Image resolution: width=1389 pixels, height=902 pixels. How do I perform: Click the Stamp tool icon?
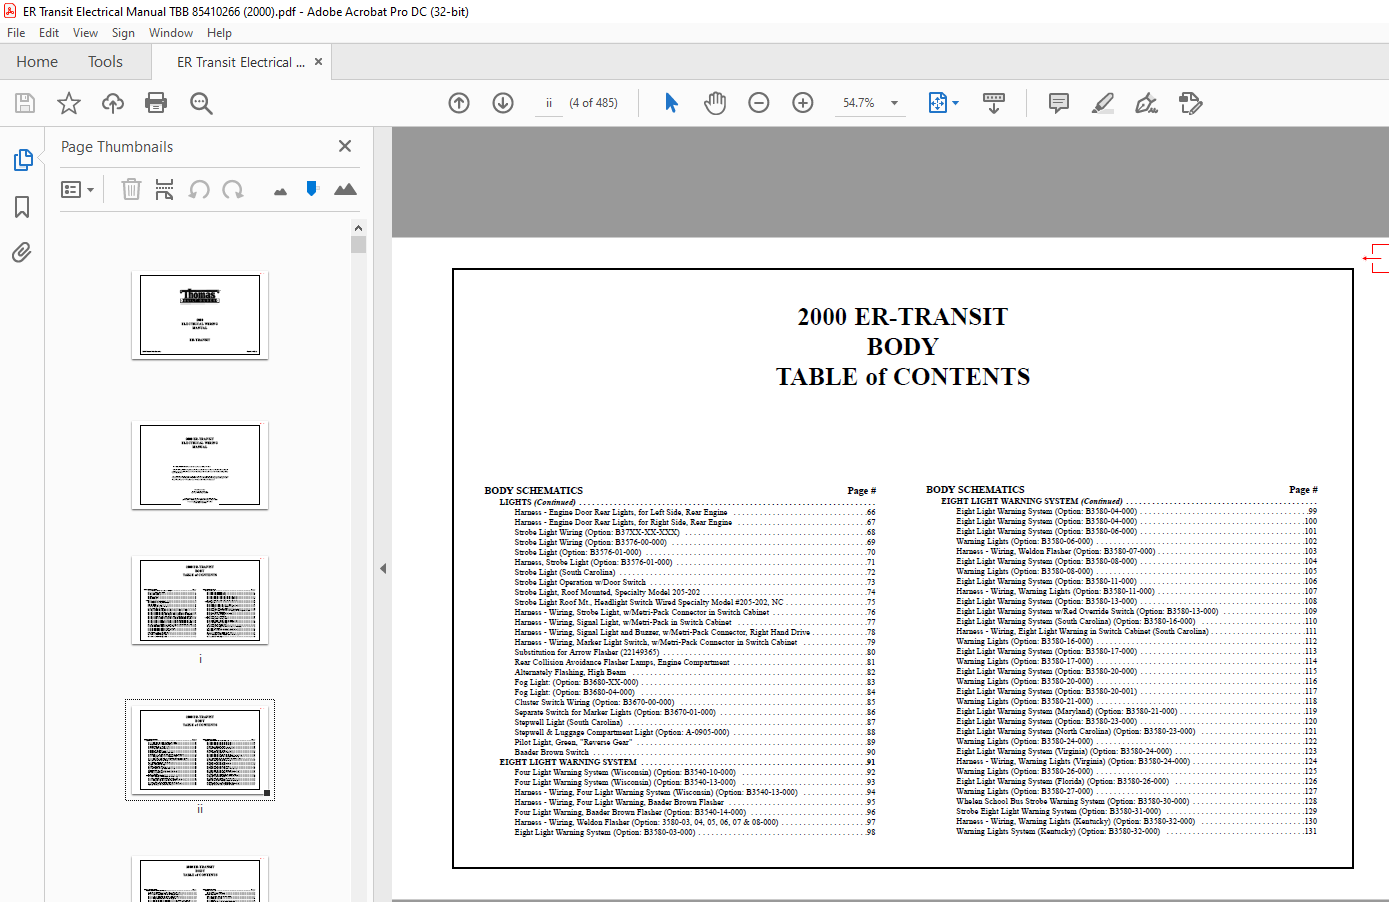click(x=1190, y=103)
